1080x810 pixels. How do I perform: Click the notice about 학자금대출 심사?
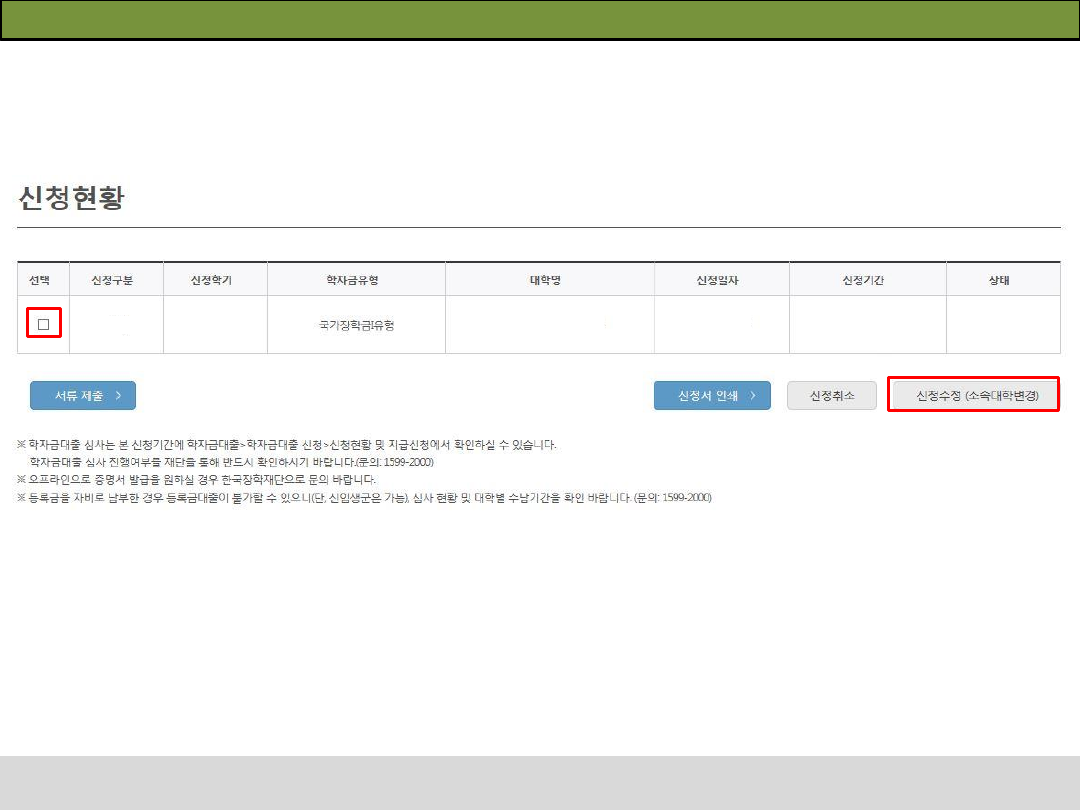(x=290, y=445)
